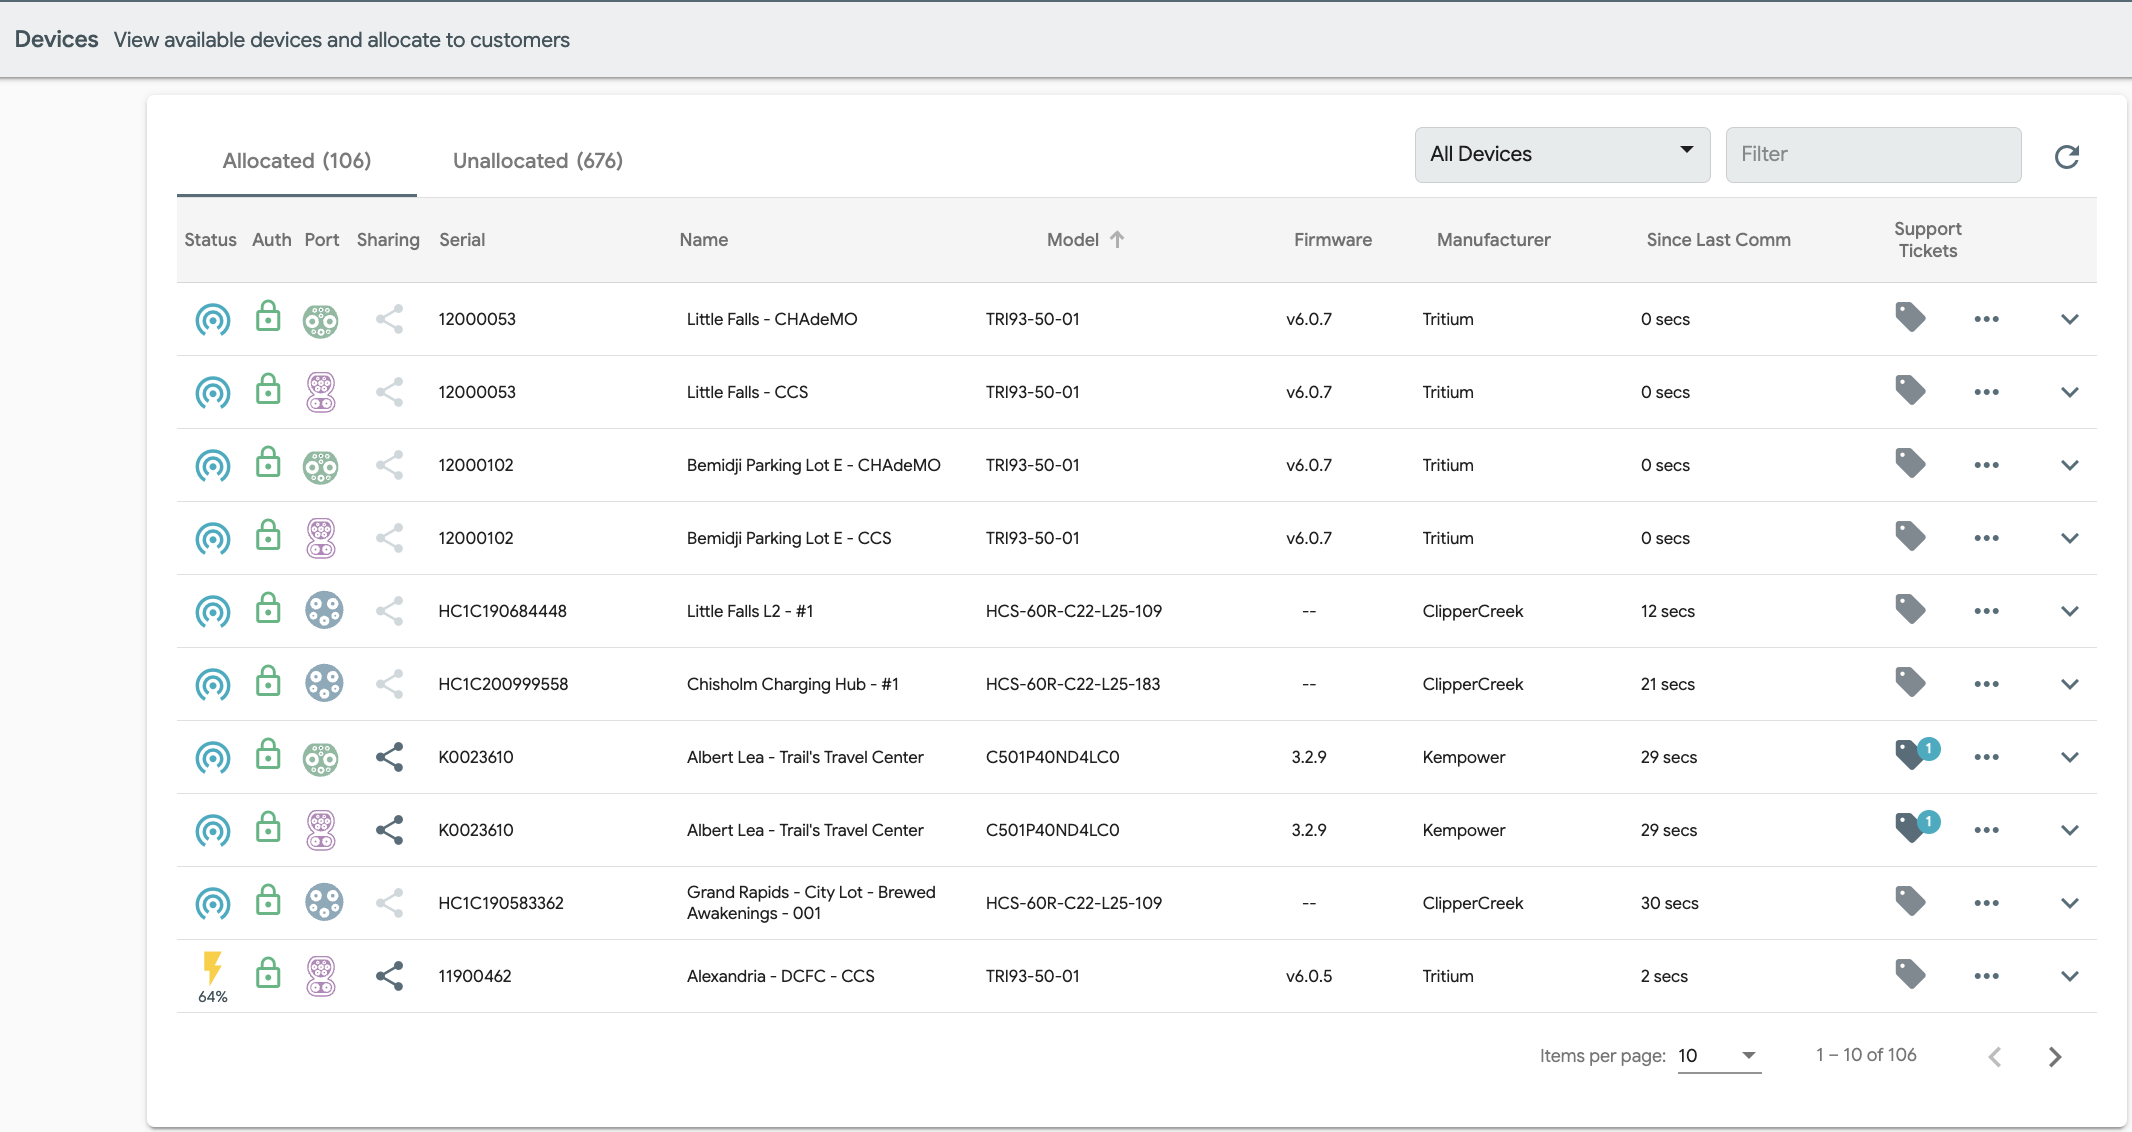
Task: Expand the Little Falls L2 - #1 row
Action: (2070, 611)
